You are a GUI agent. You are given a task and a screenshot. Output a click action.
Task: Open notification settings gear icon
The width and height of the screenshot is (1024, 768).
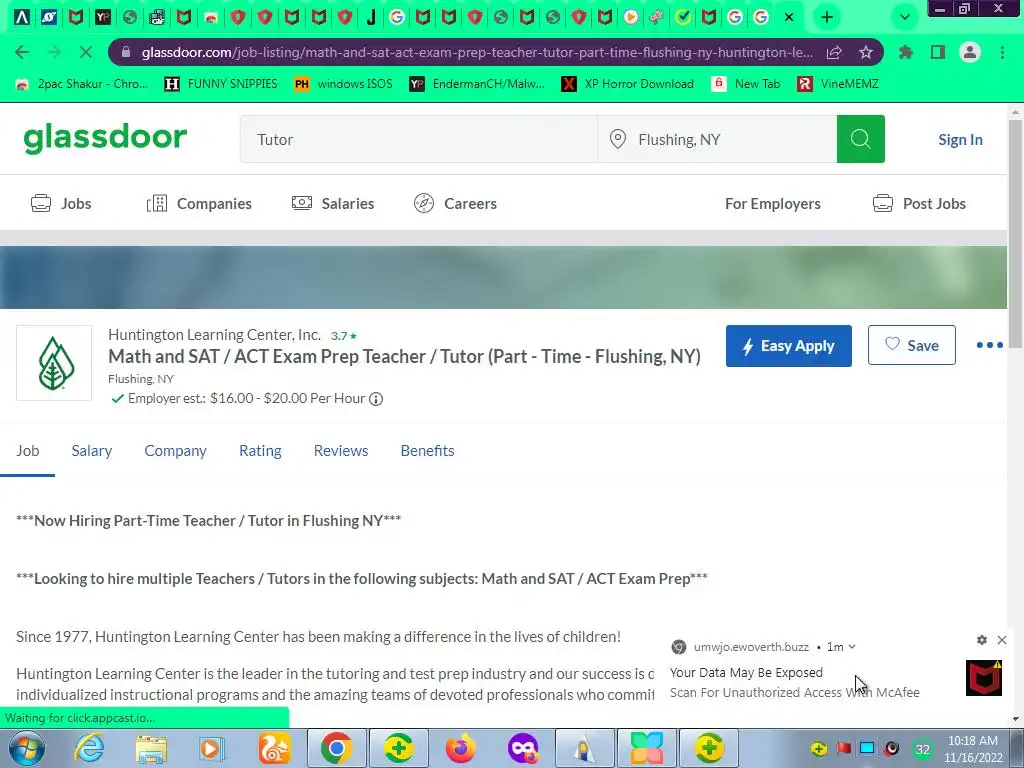click(x=982, y=640)
